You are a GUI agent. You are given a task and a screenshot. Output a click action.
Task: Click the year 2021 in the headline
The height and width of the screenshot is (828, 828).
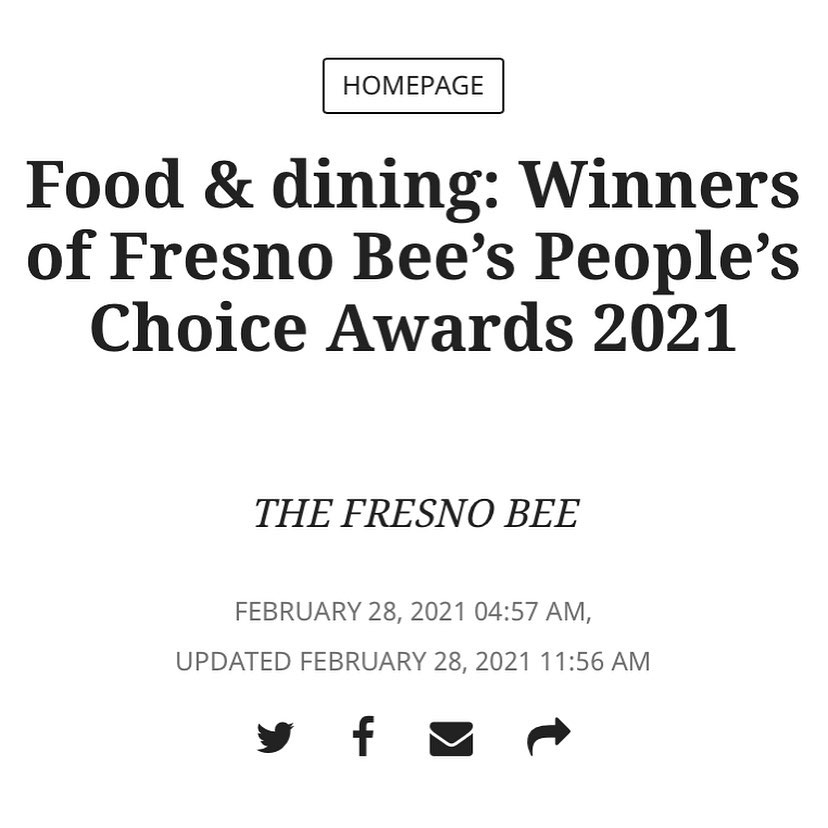[x=665, y=327]
